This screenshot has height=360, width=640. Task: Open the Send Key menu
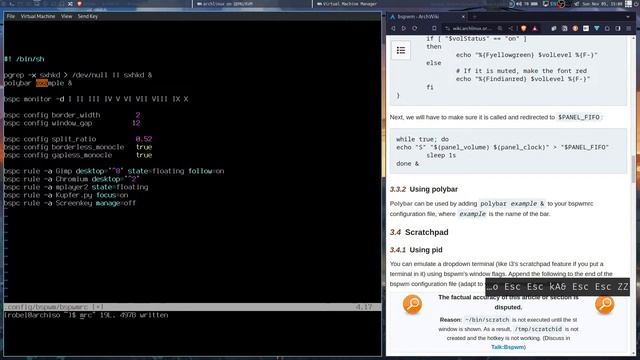[88, 16]
